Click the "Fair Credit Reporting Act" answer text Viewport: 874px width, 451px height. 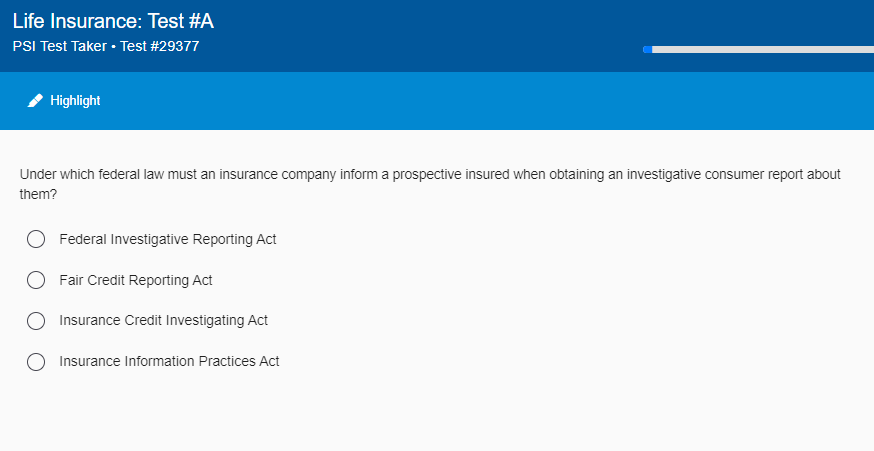(136, 280)
